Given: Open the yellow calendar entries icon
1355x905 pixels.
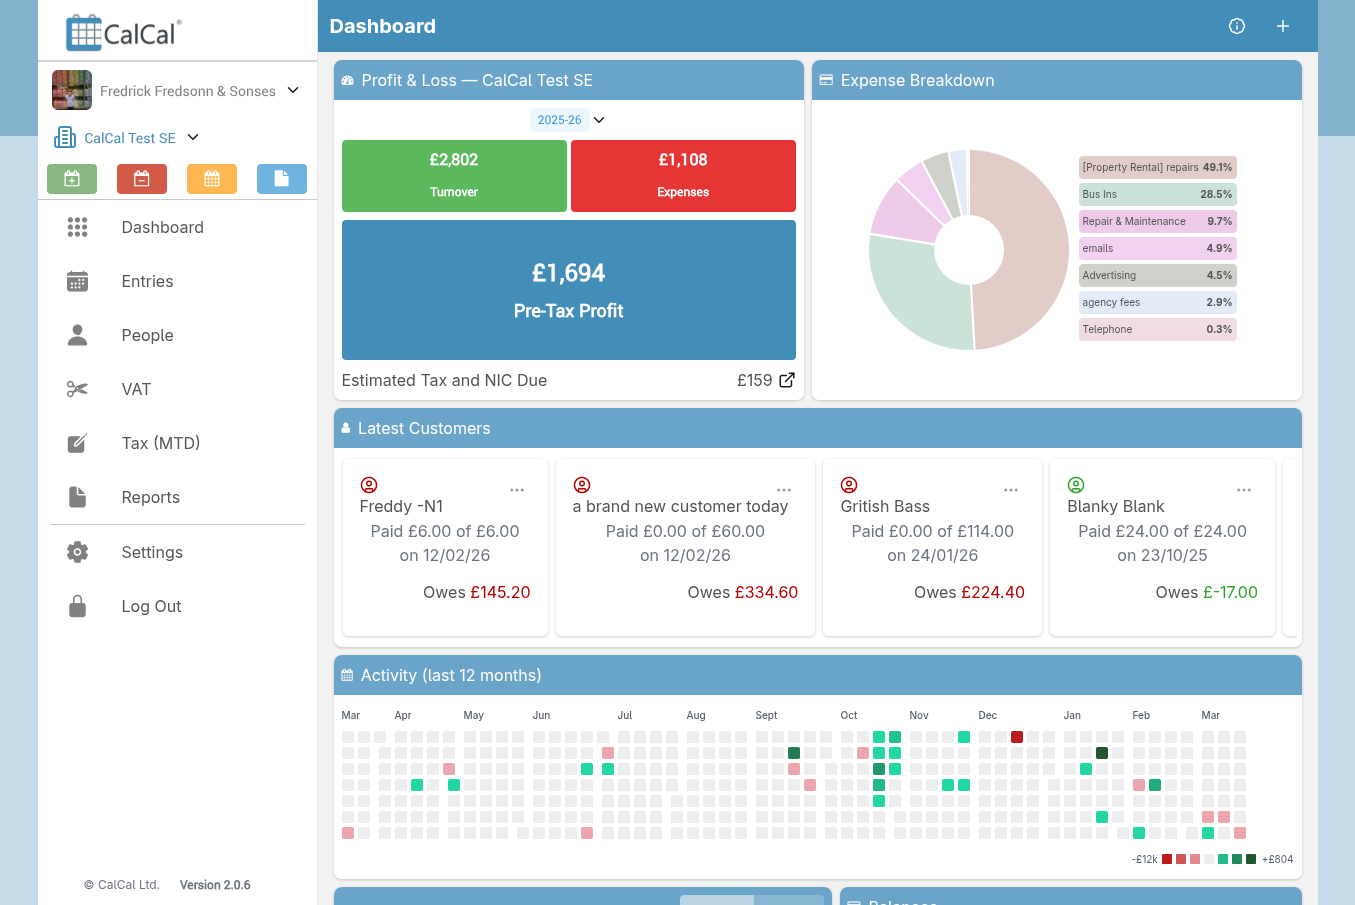Looking at the screenshot, I should pos(211,178).
